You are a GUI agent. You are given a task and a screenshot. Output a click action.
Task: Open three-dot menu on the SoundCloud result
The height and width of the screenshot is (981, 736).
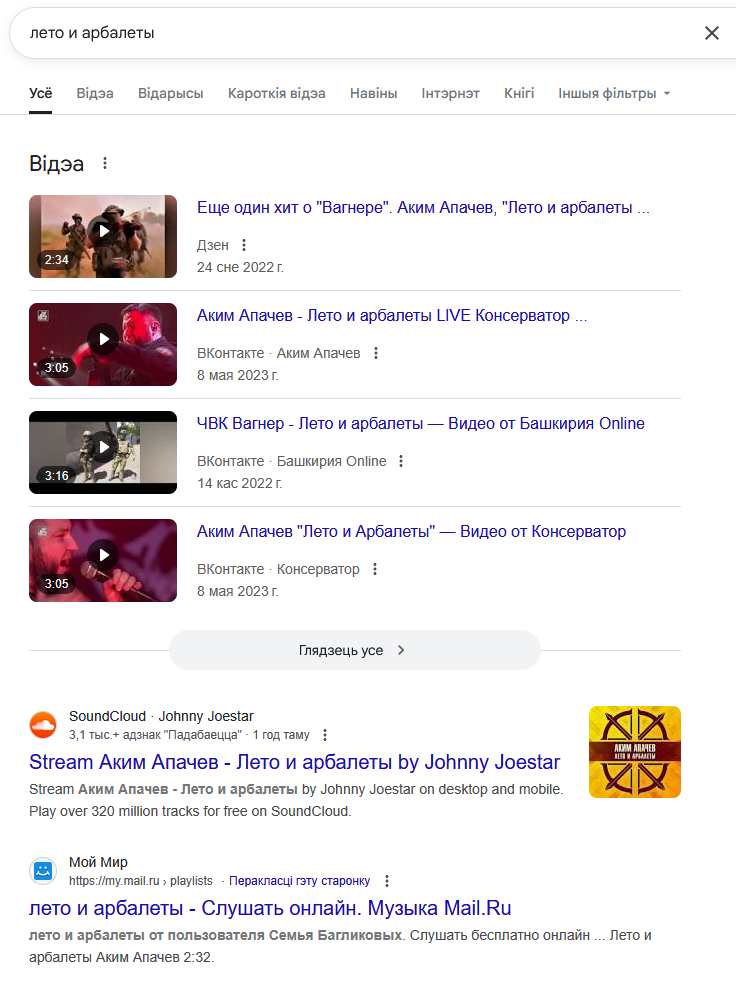coord(325,735)
